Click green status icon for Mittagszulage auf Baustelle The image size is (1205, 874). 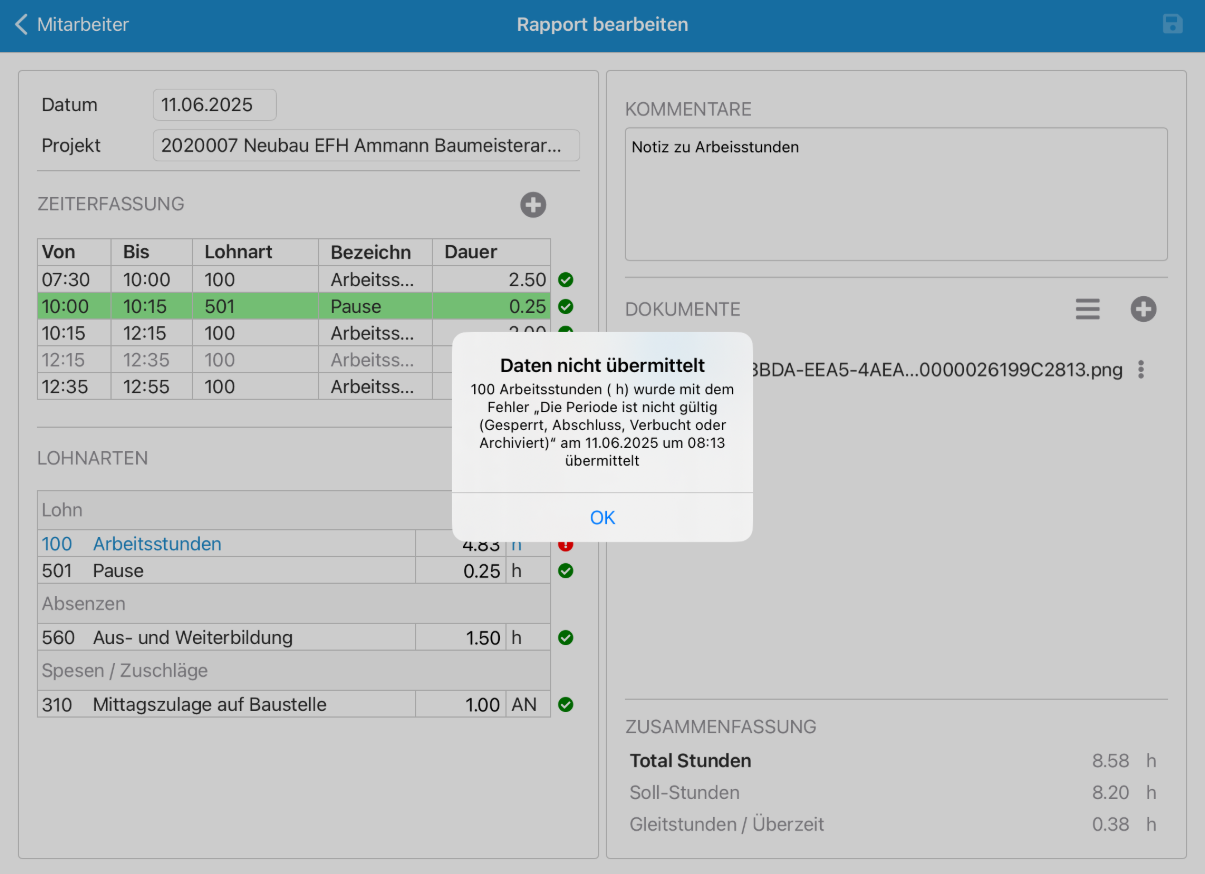tap(565, 705)
